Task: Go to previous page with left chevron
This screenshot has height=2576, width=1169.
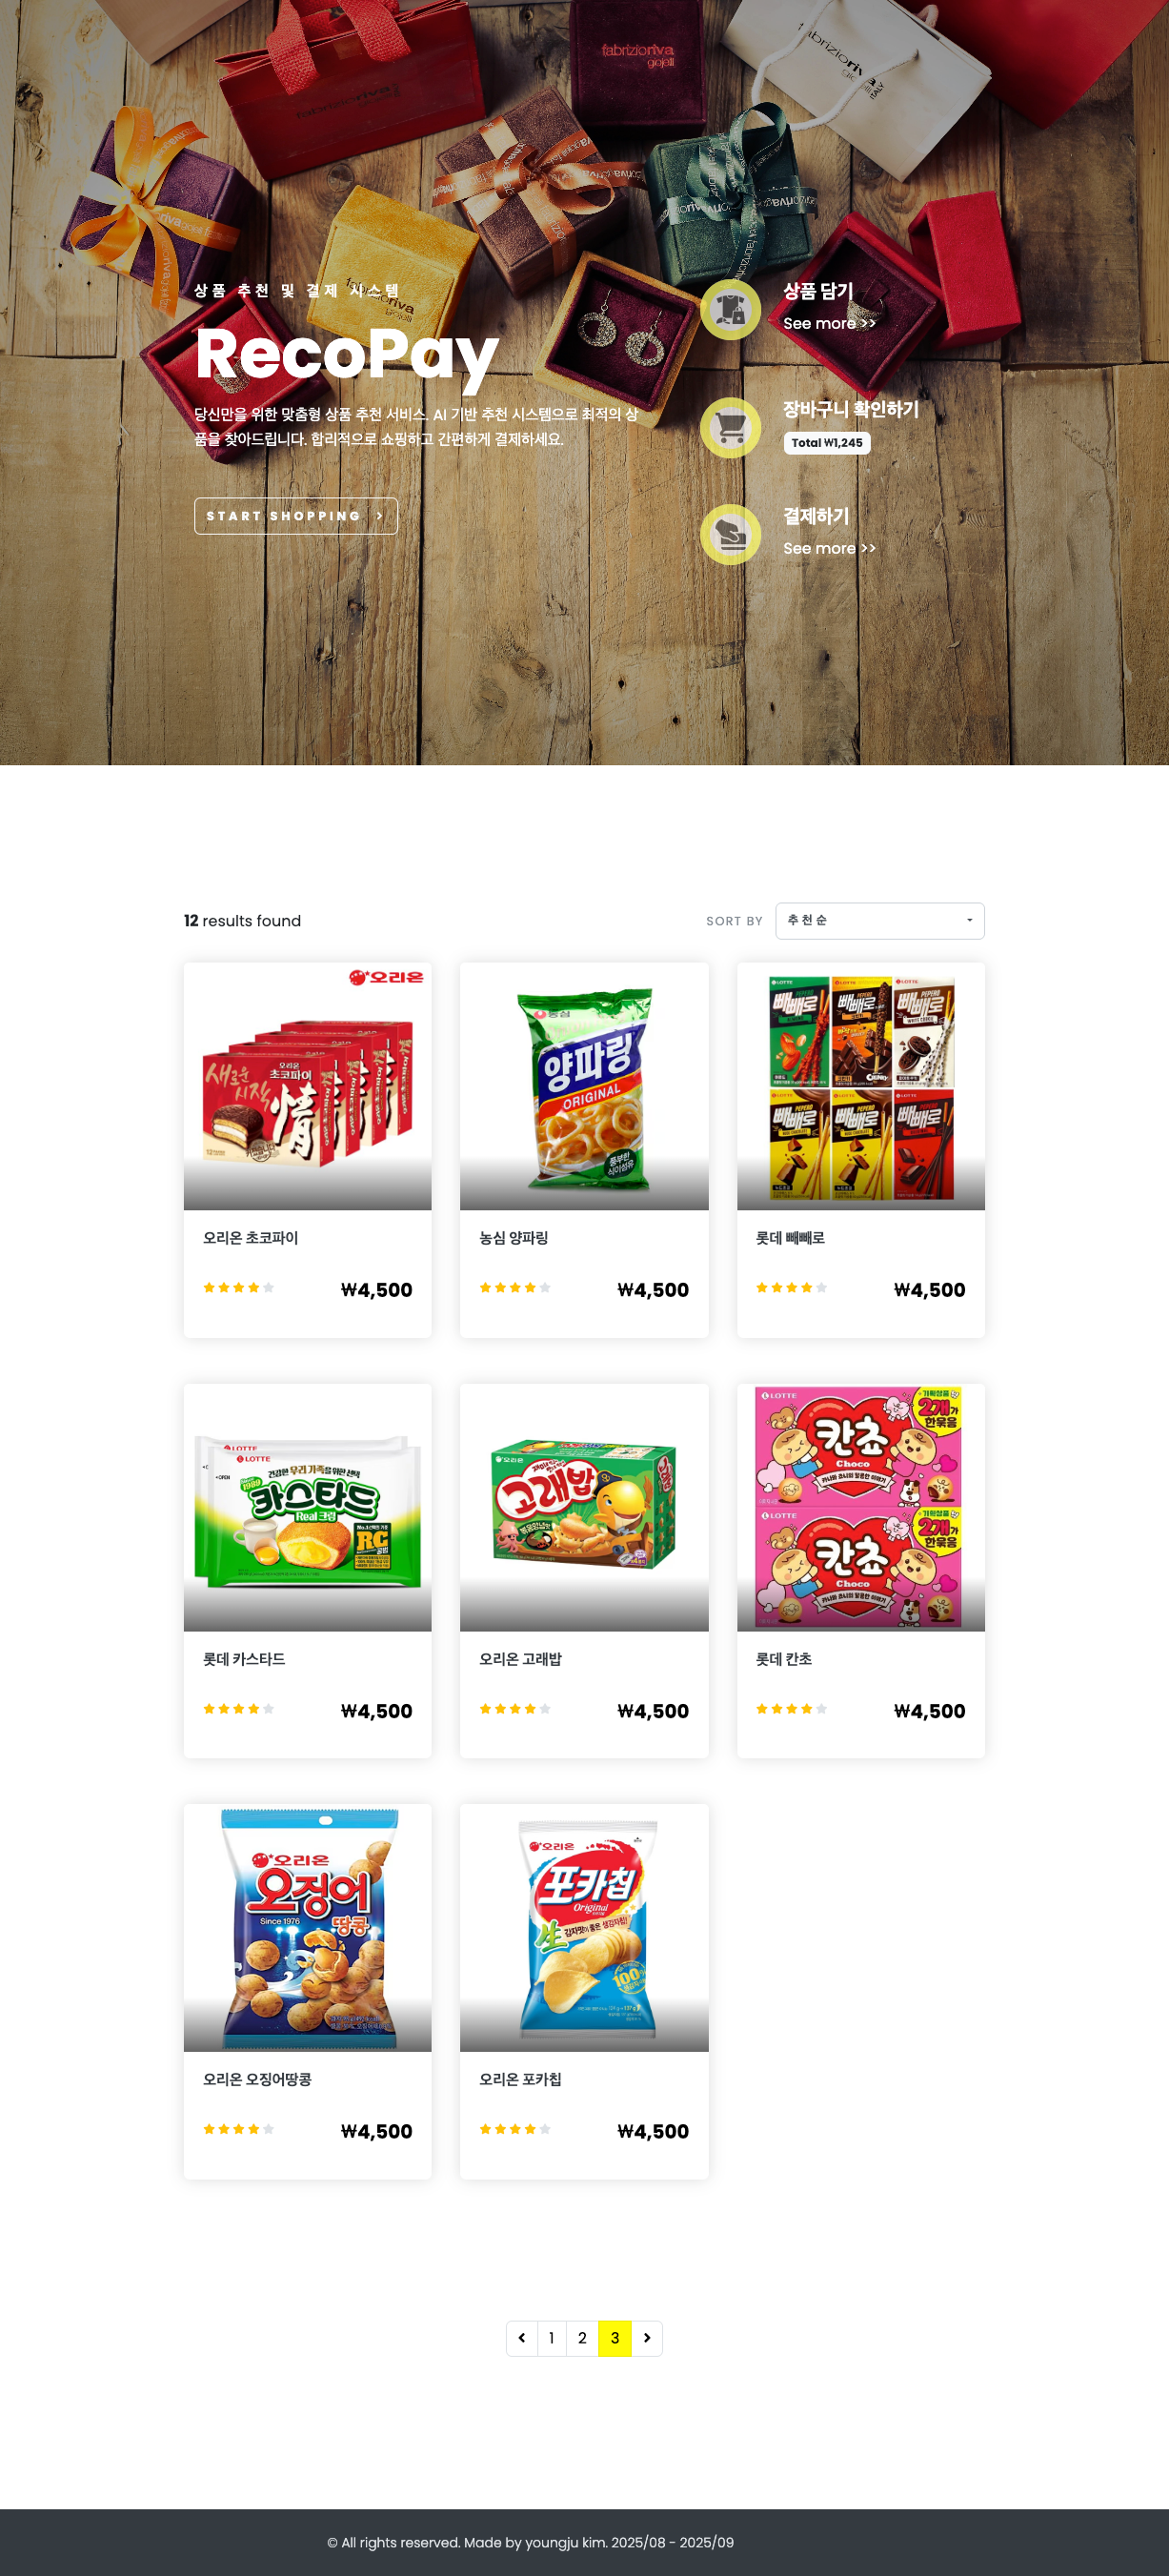Action: pyautogui.click(x=522, y=2338)
